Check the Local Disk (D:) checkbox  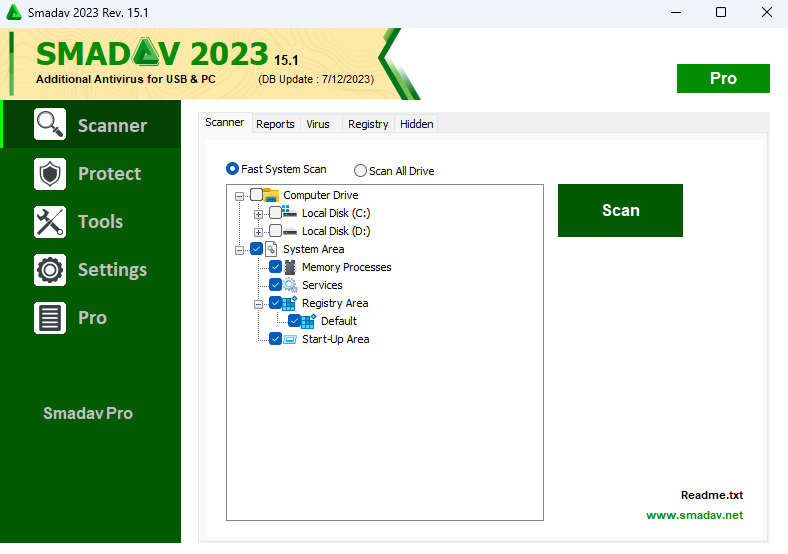point(275,231)
